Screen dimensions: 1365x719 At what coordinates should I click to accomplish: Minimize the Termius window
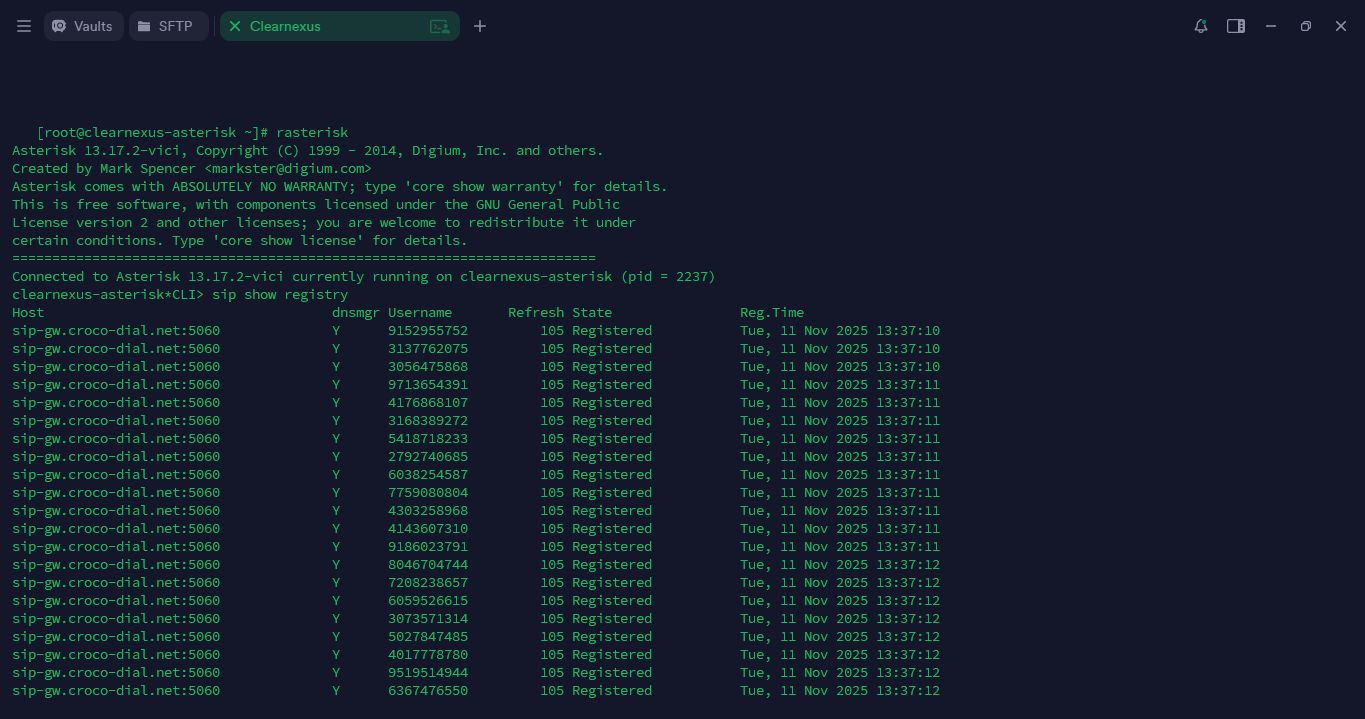(1271, 26)
